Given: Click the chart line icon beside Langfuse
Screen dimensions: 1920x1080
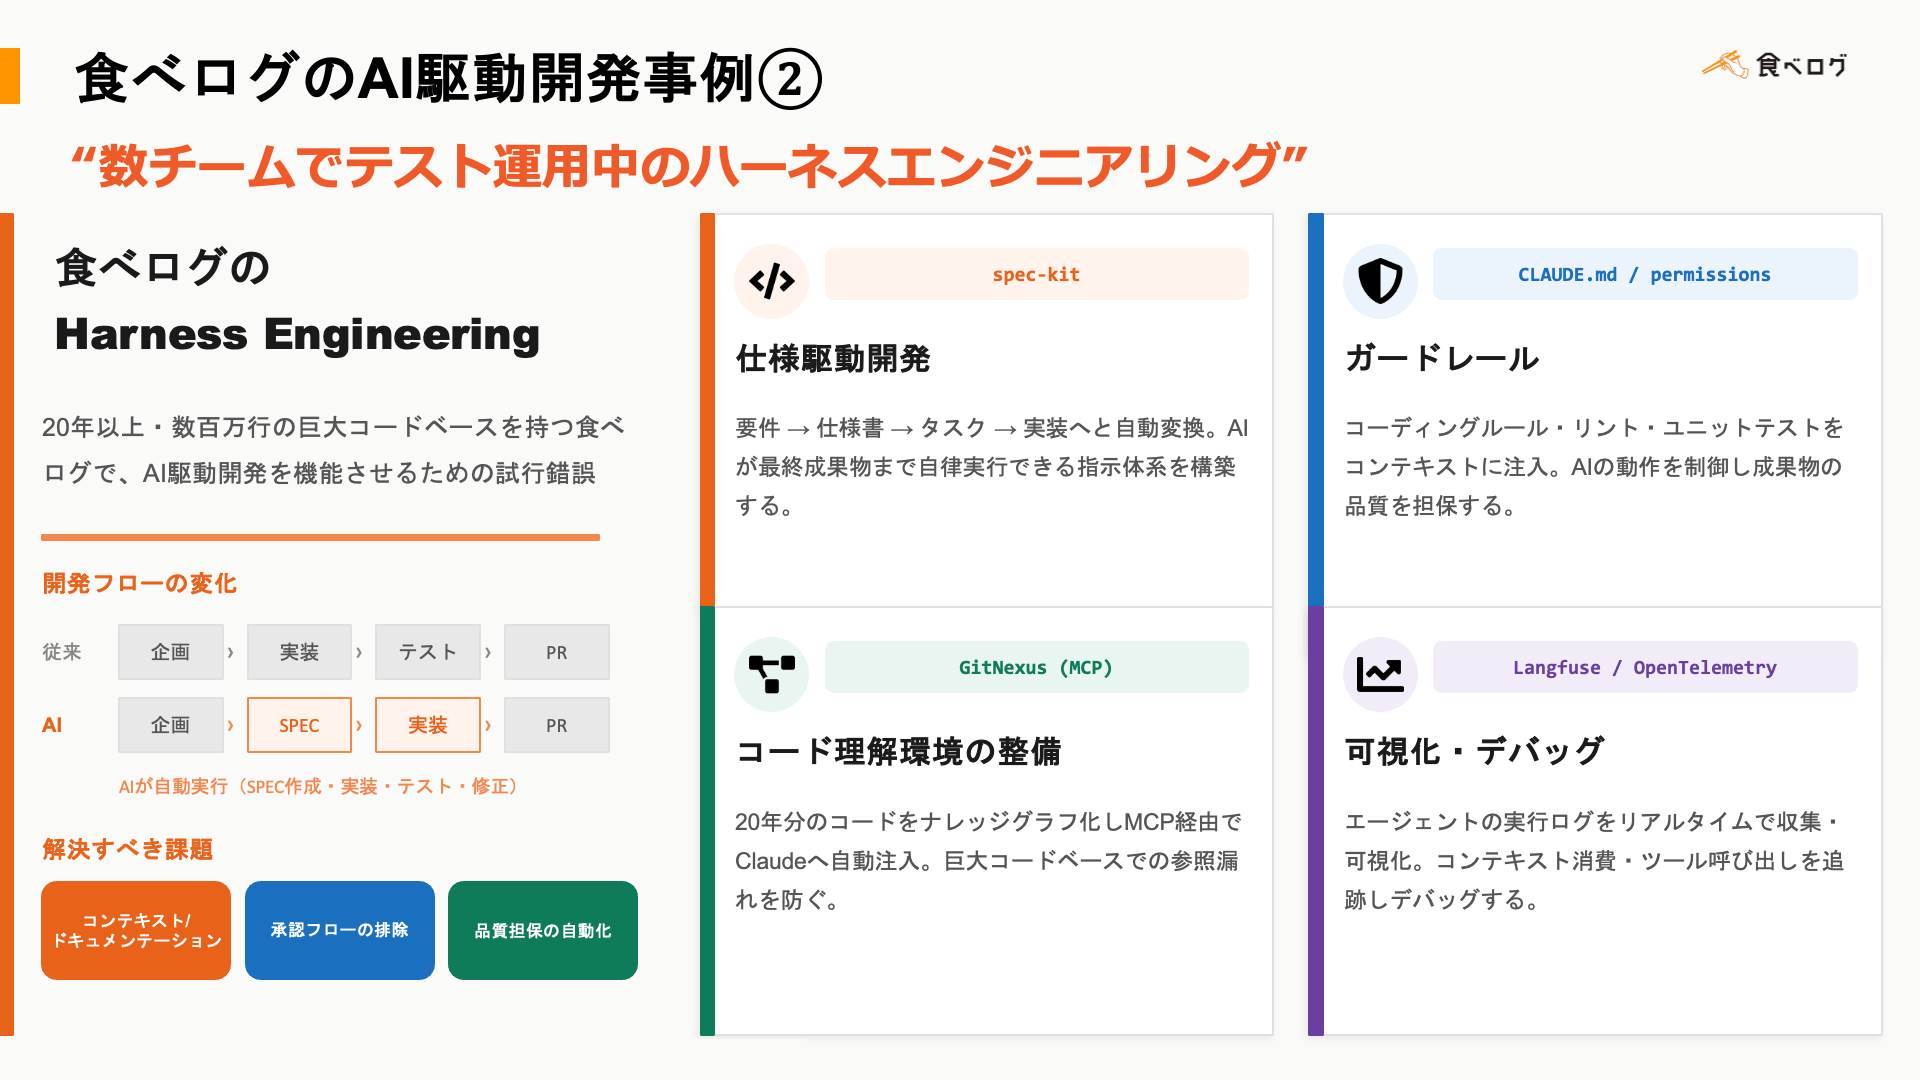Looking at the screenshot, I should (1380, 674).
